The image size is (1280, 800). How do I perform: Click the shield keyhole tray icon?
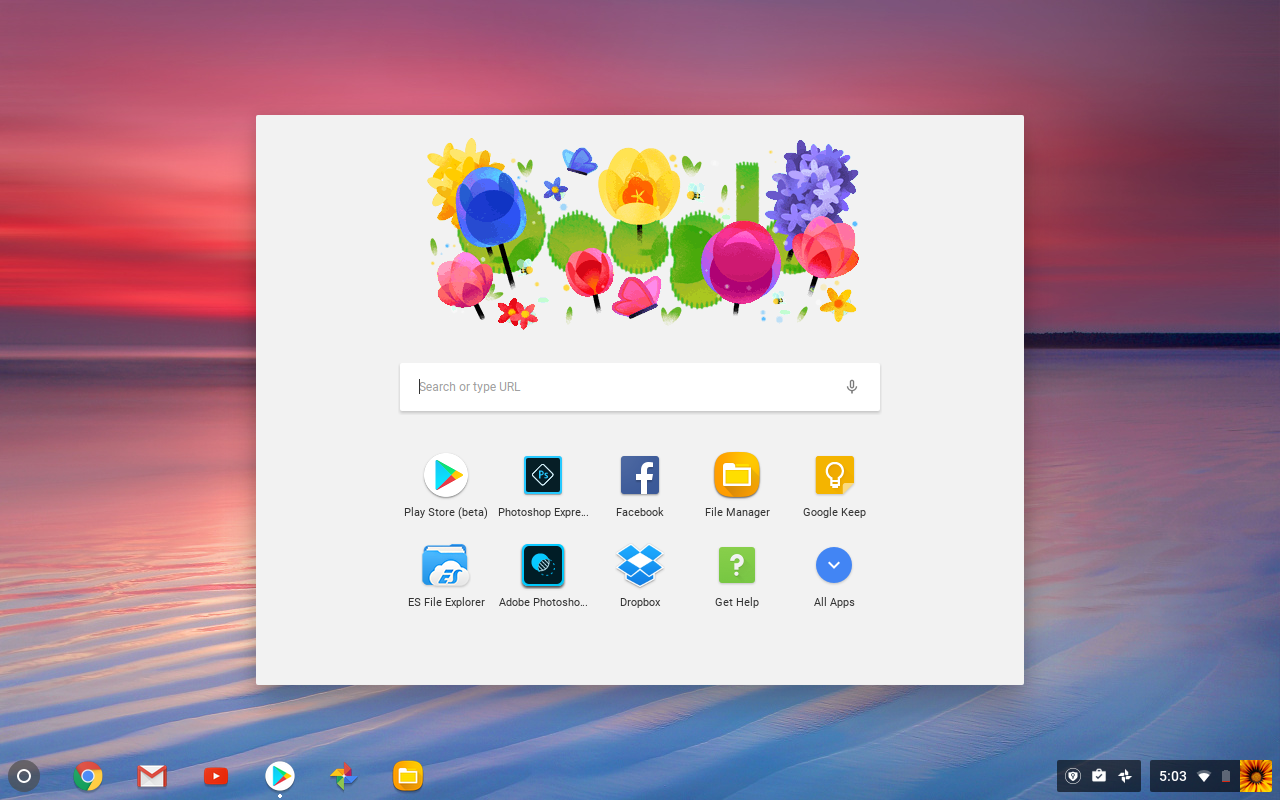pos(1073,776)
